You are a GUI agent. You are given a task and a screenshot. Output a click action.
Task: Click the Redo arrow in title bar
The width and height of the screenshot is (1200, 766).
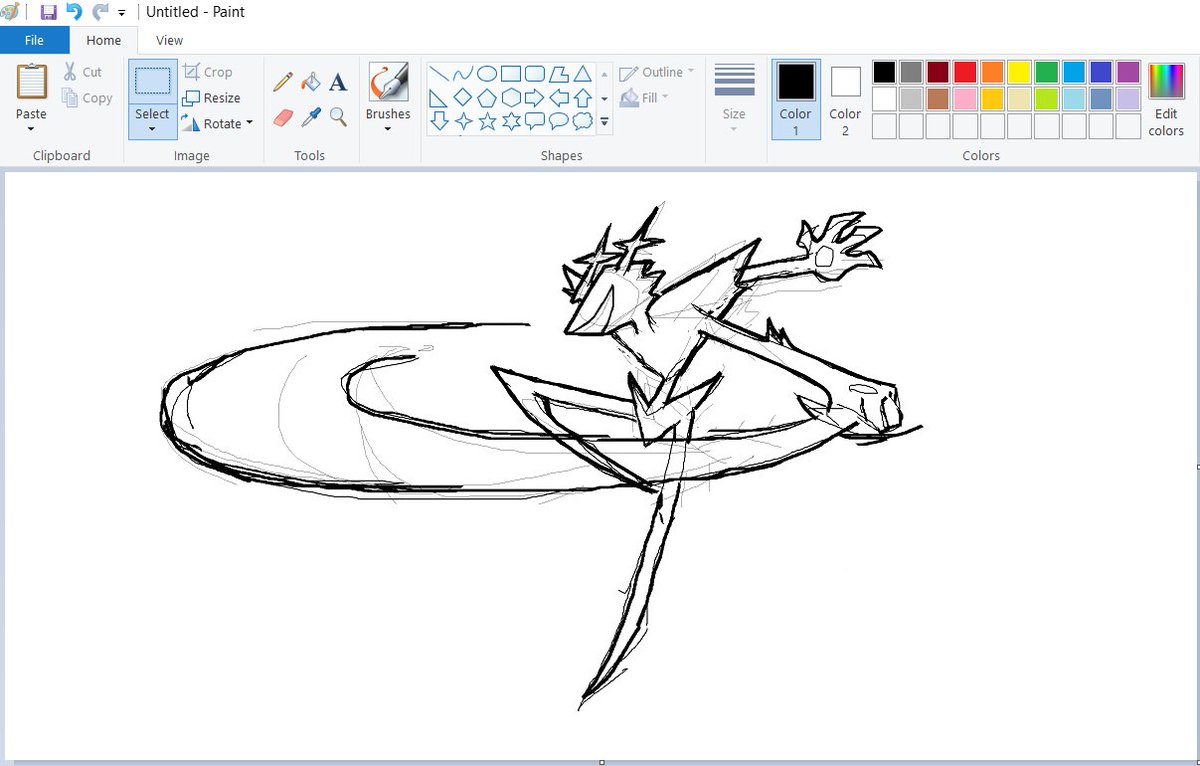(99, 12)
